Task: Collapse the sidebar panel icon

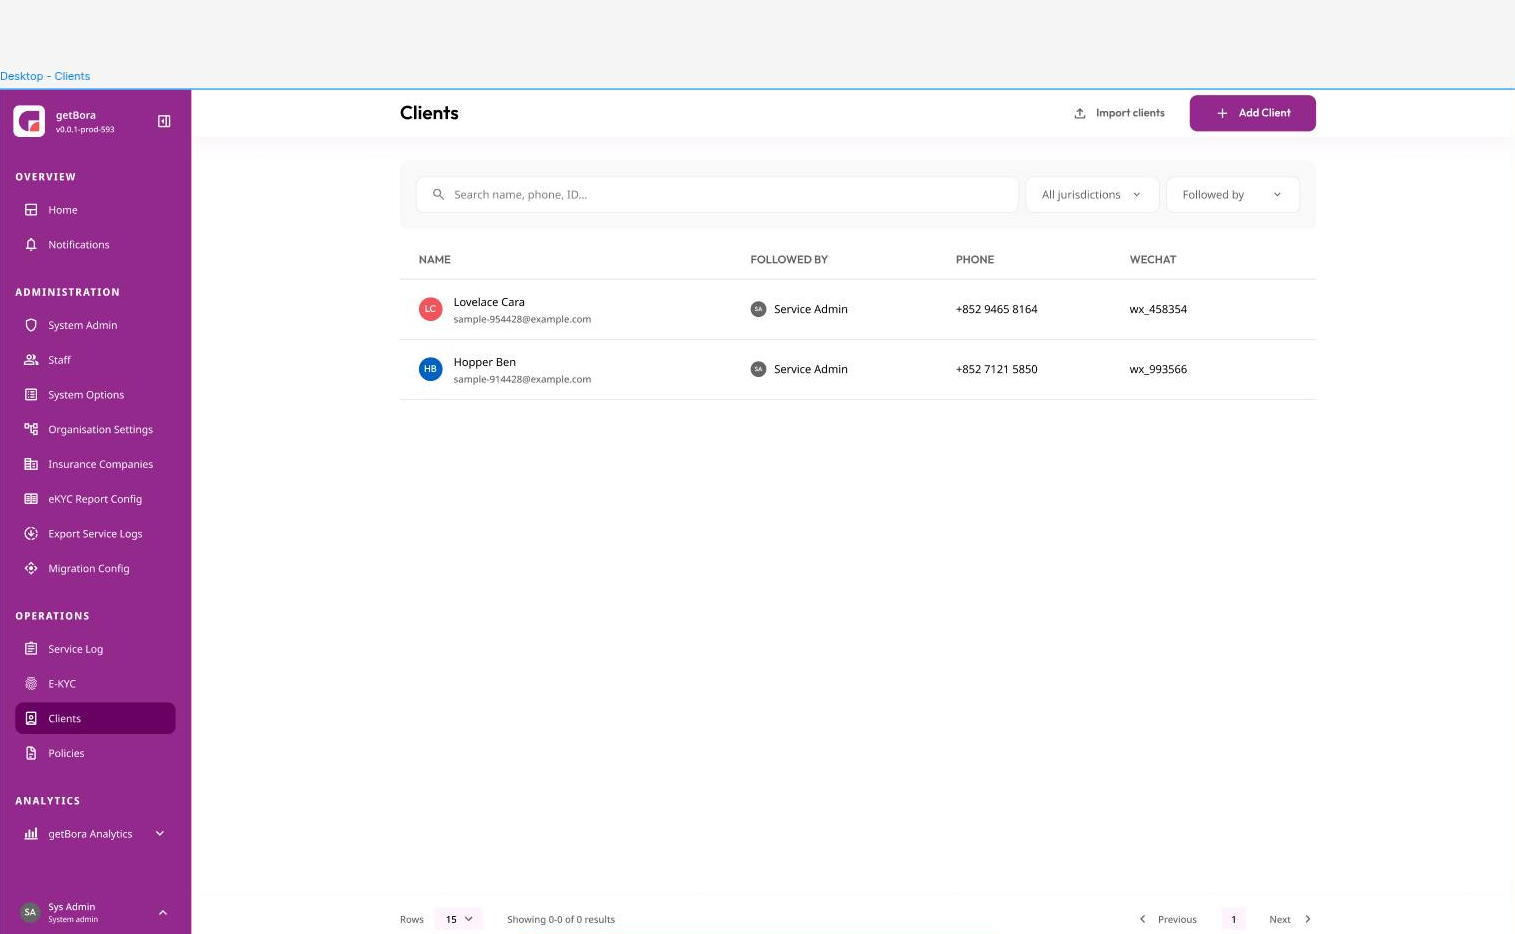Action: point(164,121)
